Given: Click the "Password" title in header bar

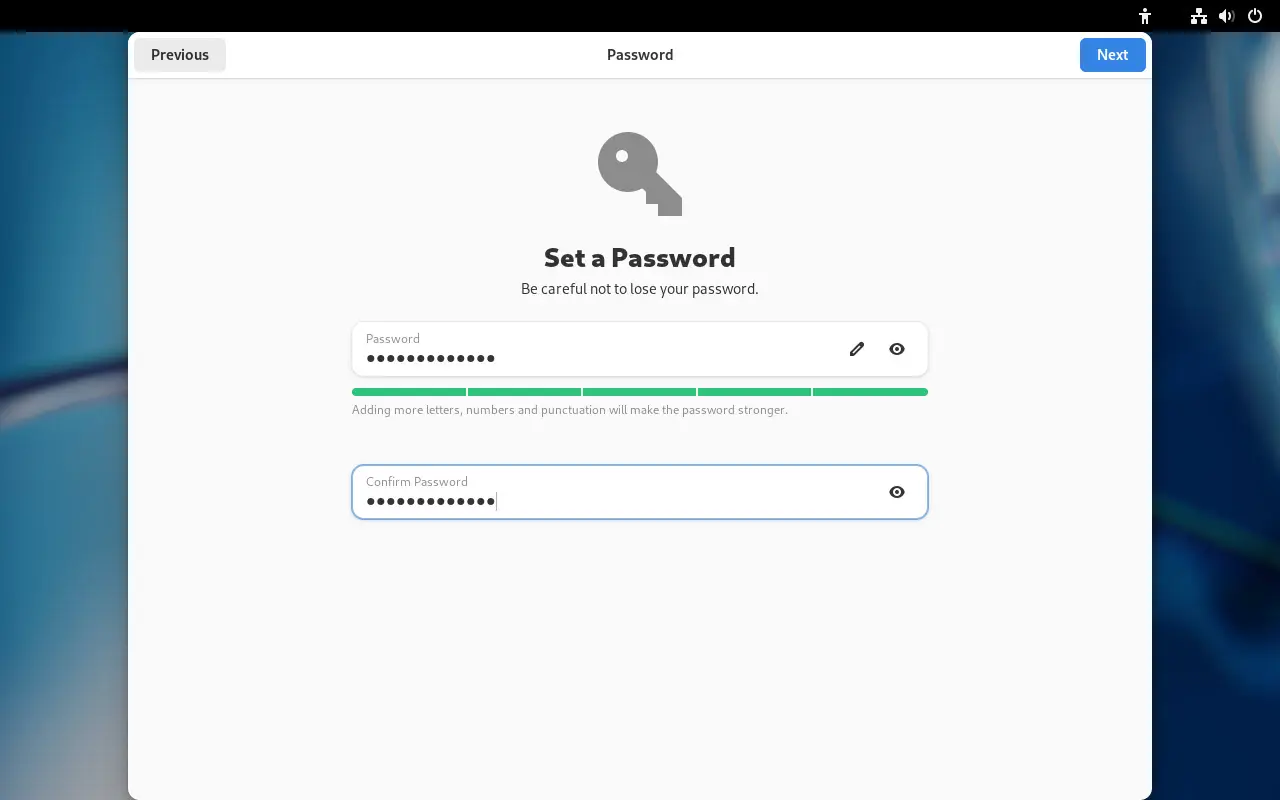Looking at the screenshot, I should point(640,55).
